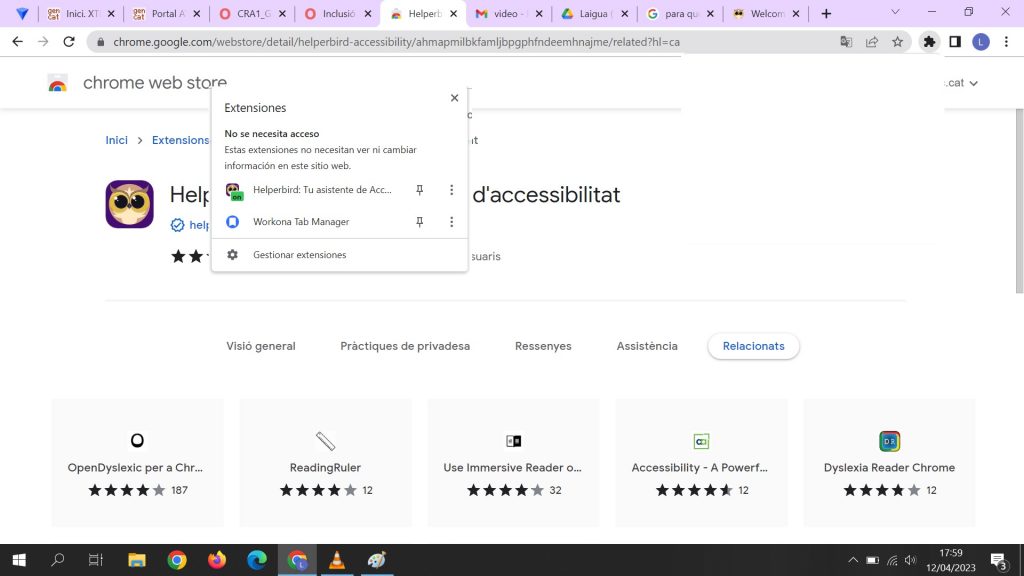Launch VLC media player from taskbar
Viewport: 1024px width, 576px height.
337,560
